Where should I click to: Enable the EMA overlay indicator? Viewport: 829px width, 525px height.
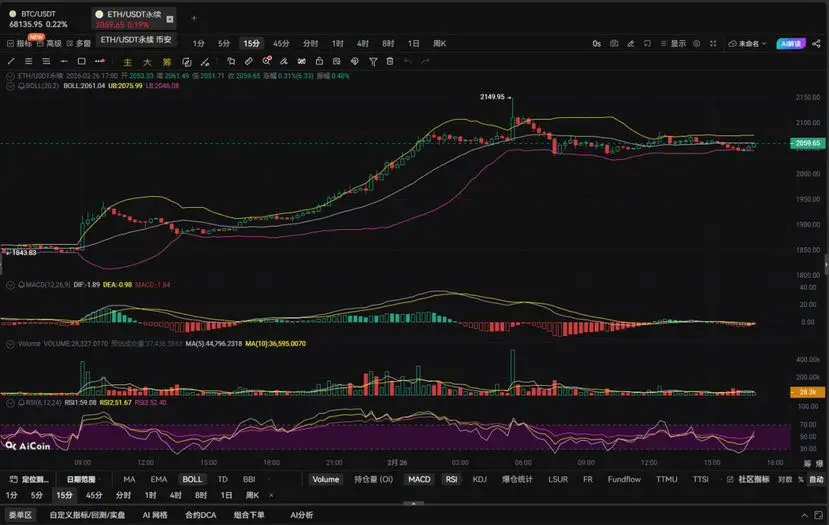pyautogui.click(x=159, y=480)
